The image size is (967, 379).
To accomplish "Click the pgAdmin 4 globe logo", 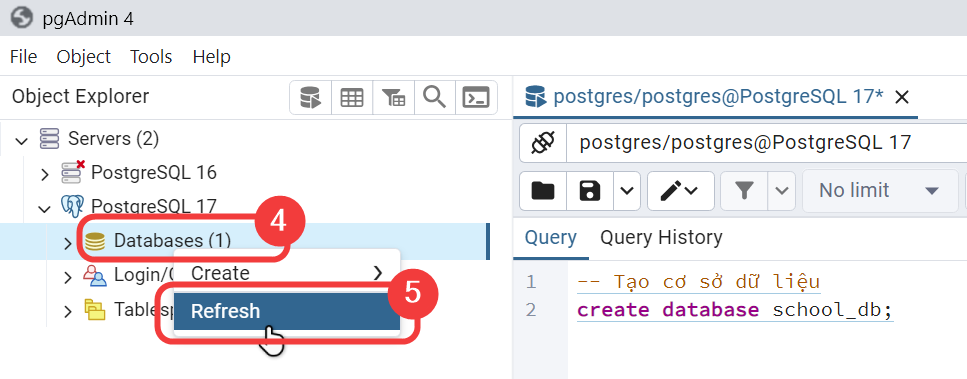I will point(22,18).
